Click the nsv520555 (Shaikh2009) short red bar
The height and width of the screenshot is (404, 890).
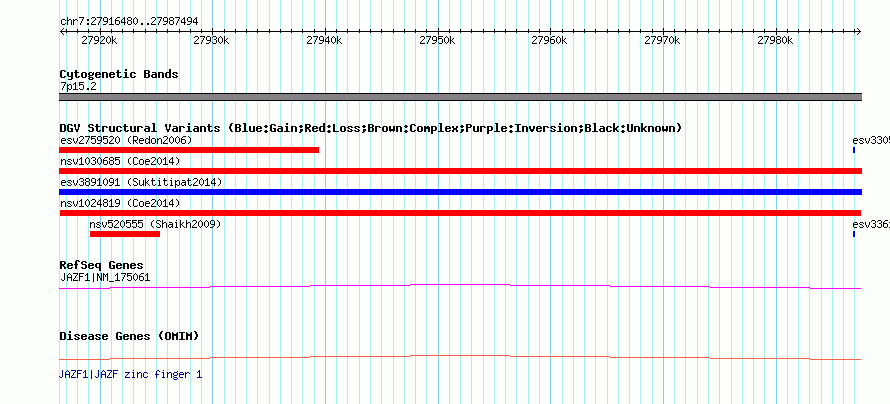click(x=125, y=234)
